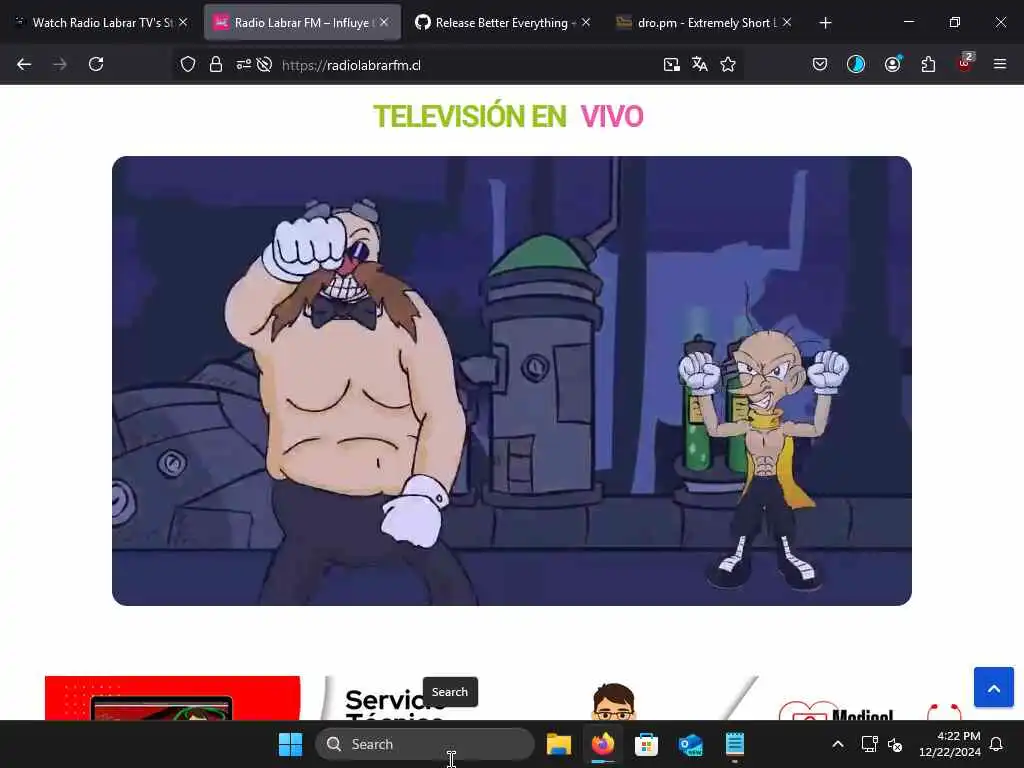Click the muted volume tray icon

pos(895,744)
